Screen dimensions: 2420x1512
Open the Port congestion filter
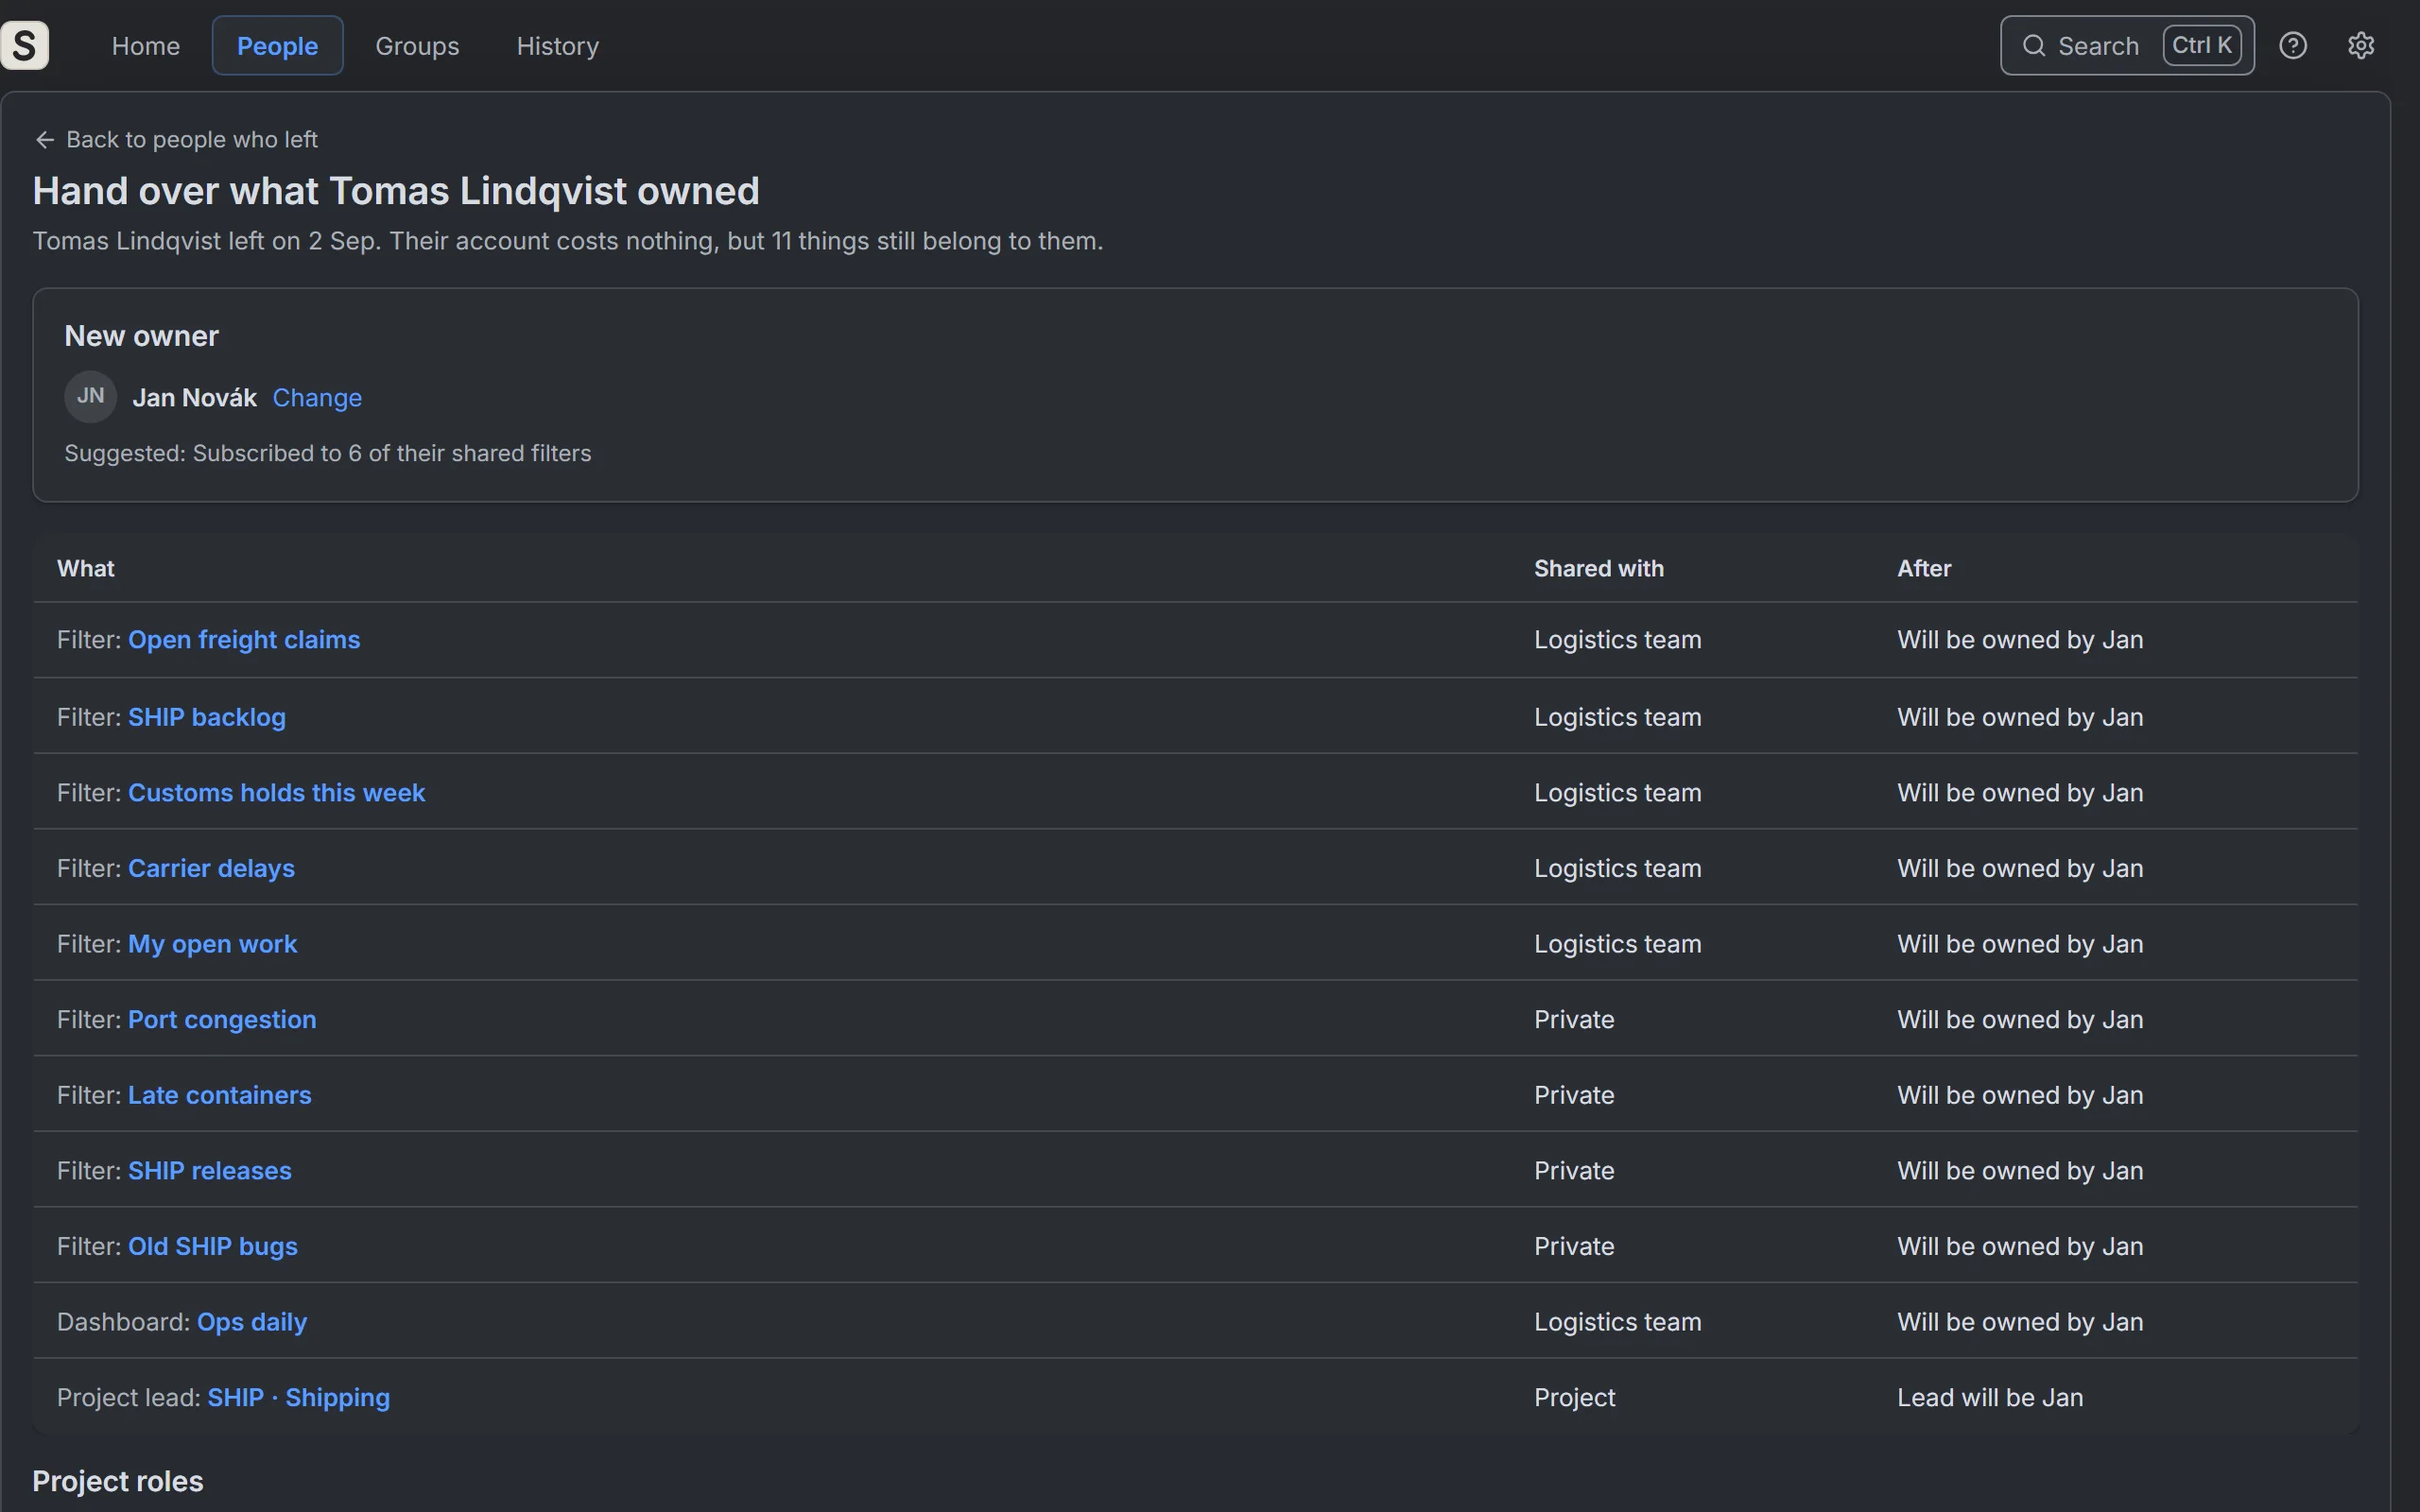222,1020
